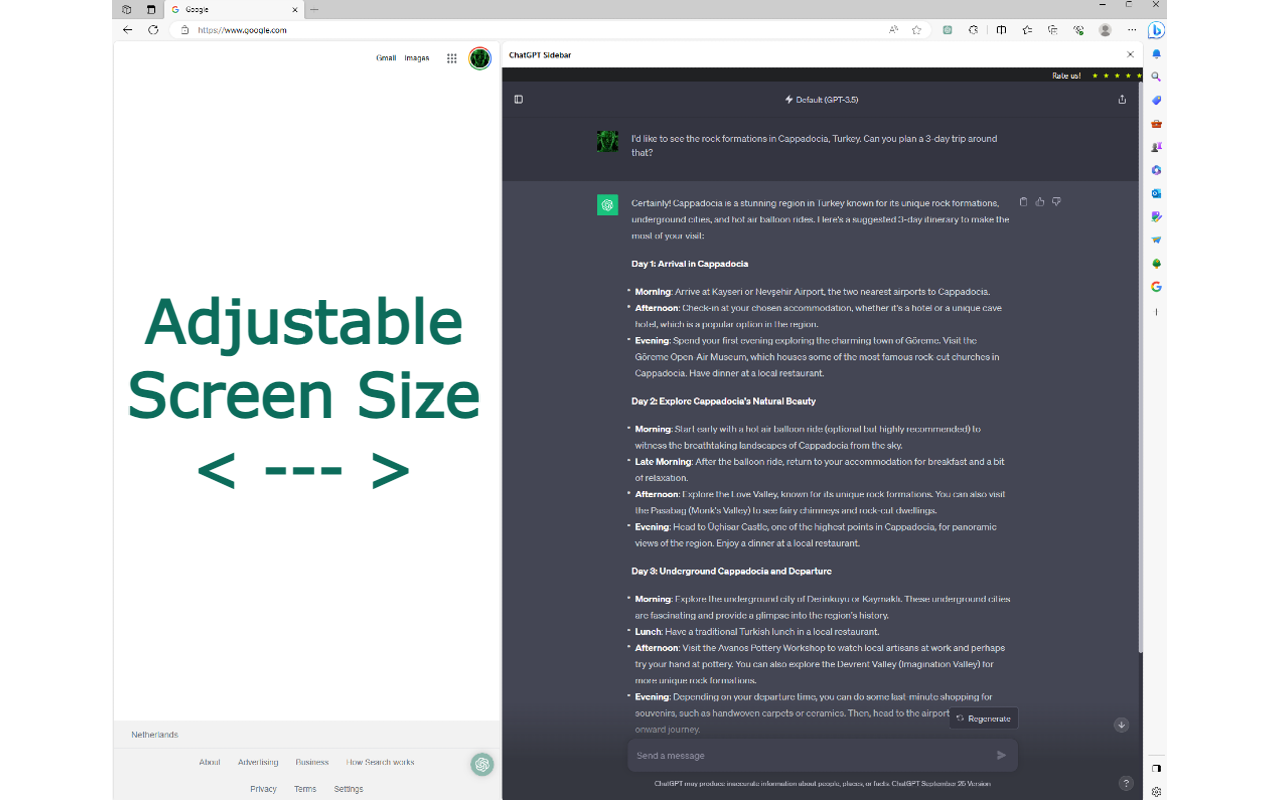Share the ChatGPT conversation
The image size is (1280, 800).
click(1122, 99)
